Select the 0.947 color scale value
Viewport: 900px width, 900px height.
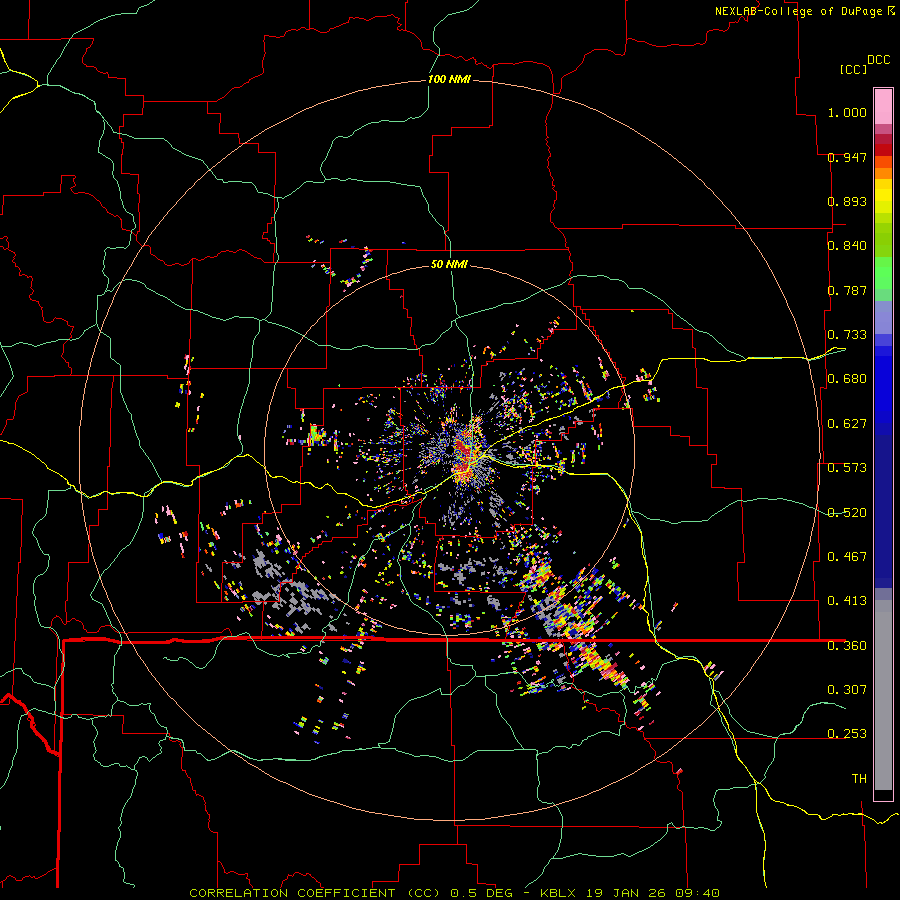[847, 157]
